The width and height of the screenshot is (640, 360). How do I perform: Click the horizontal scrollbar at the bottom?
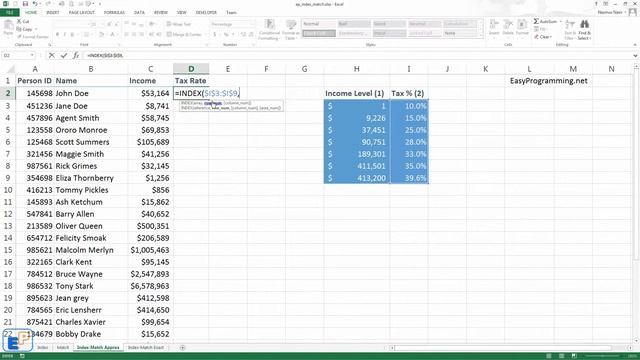[x=502, y=348]
